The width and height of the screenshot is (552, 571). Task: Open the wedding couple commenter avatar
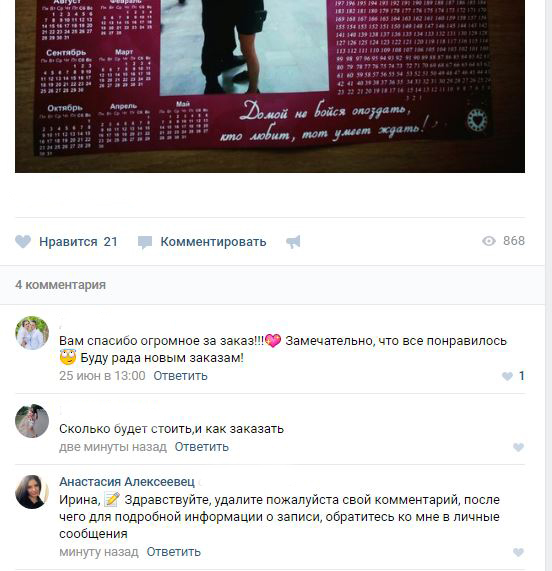(x=32, y=333)
